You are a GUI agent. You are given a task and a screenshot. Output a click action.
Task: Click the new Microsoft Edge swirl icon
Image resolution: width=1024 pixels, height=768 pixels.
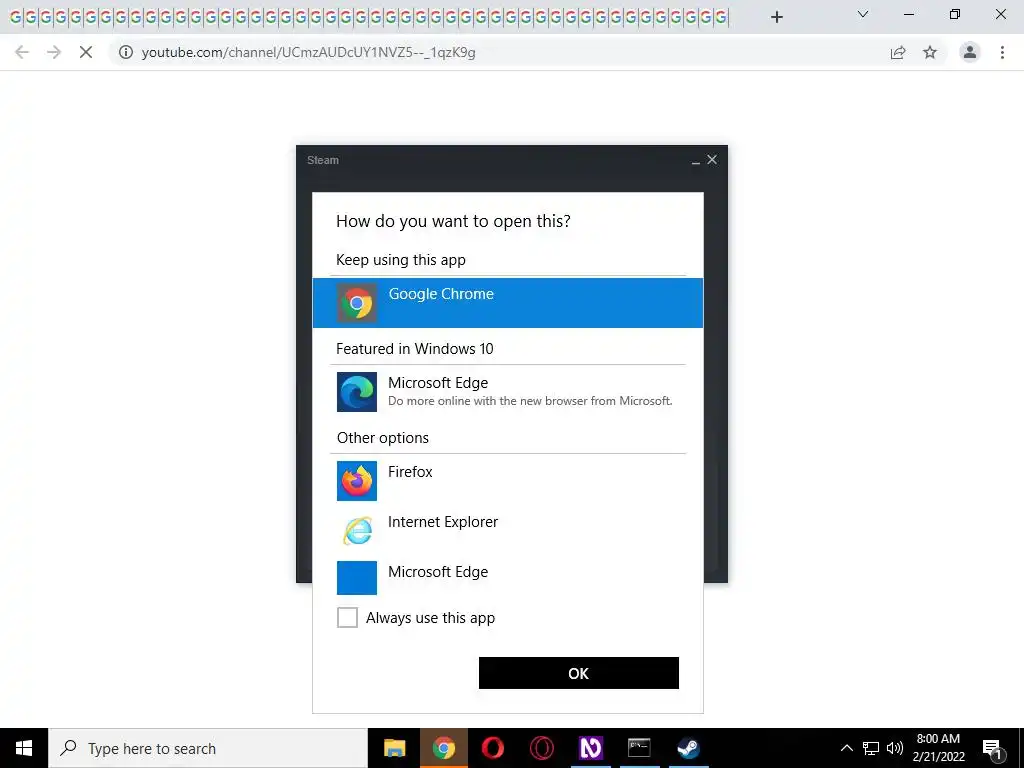click(x=357, y=392)
